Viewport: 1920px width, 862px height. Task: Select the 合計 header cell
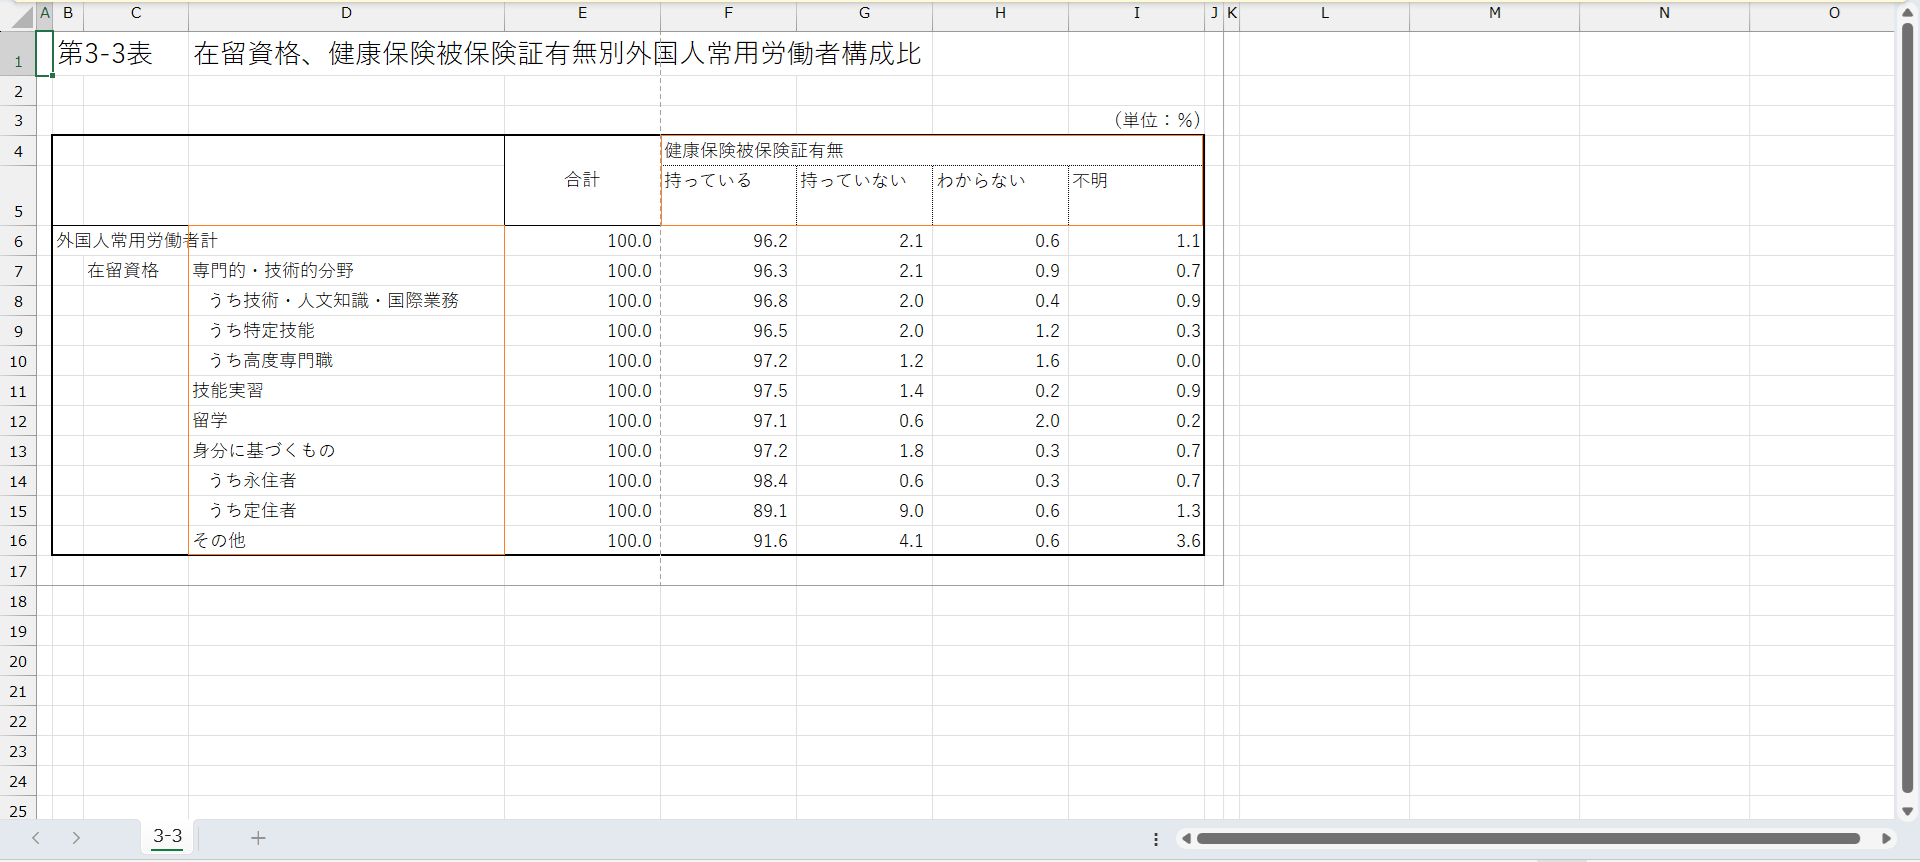click(582, 180)
